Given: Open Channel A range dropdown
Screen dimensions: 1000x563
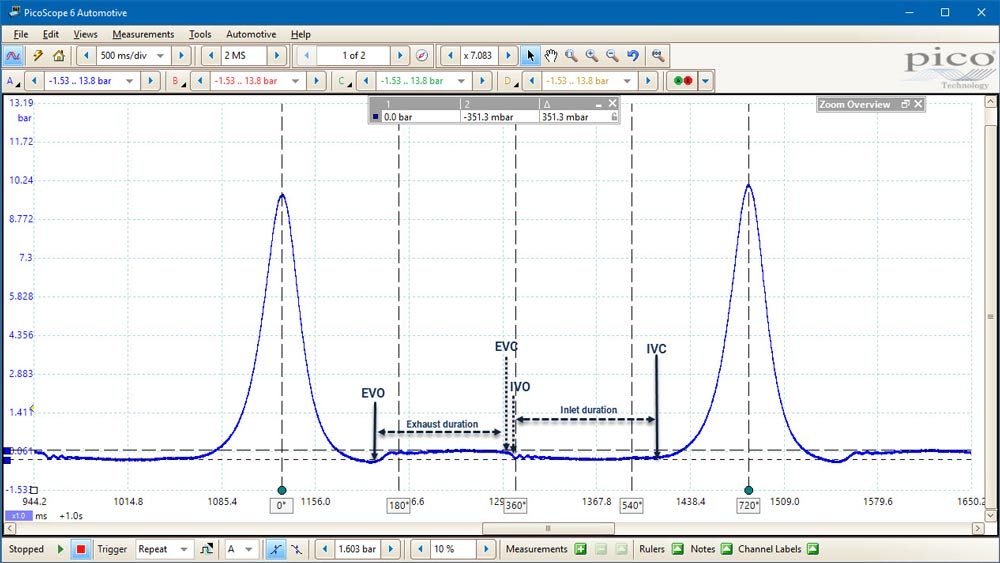Looking at the screenshot, I should (x=129, y=81).
